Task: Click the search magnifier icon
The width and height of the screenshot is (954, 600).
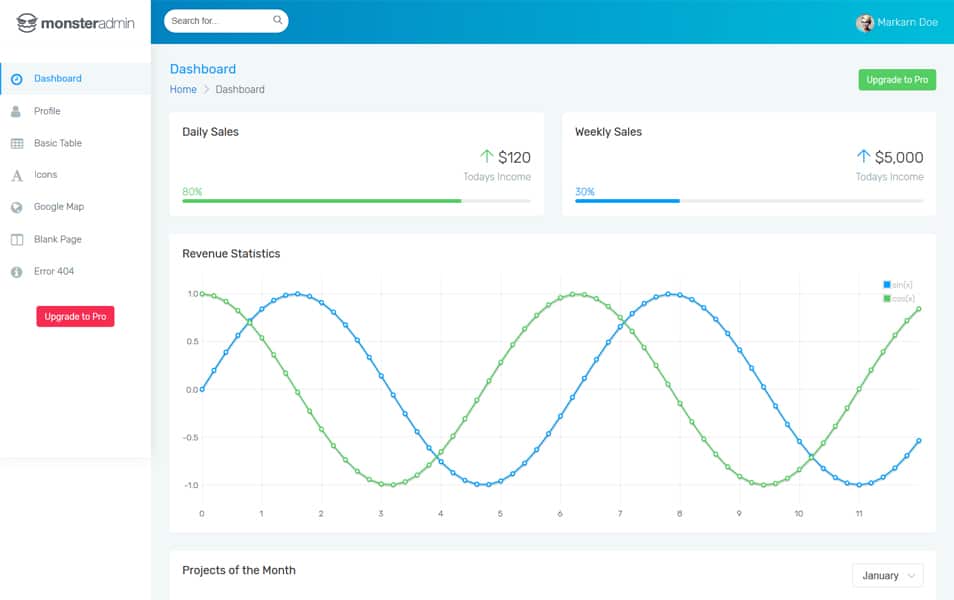Action: pos(277,19)
